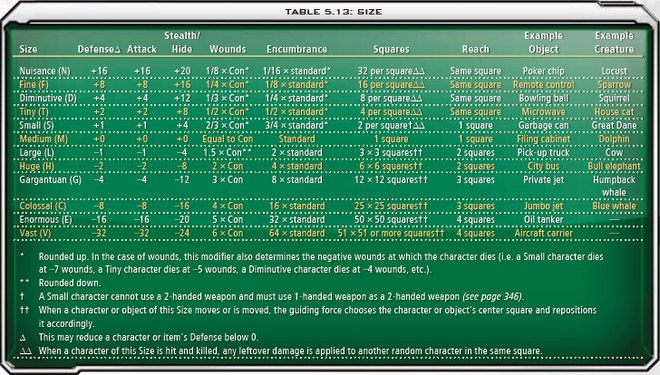660x375 pixels.
Task: Click the footnote about Defense below 0
Action: 149,337
